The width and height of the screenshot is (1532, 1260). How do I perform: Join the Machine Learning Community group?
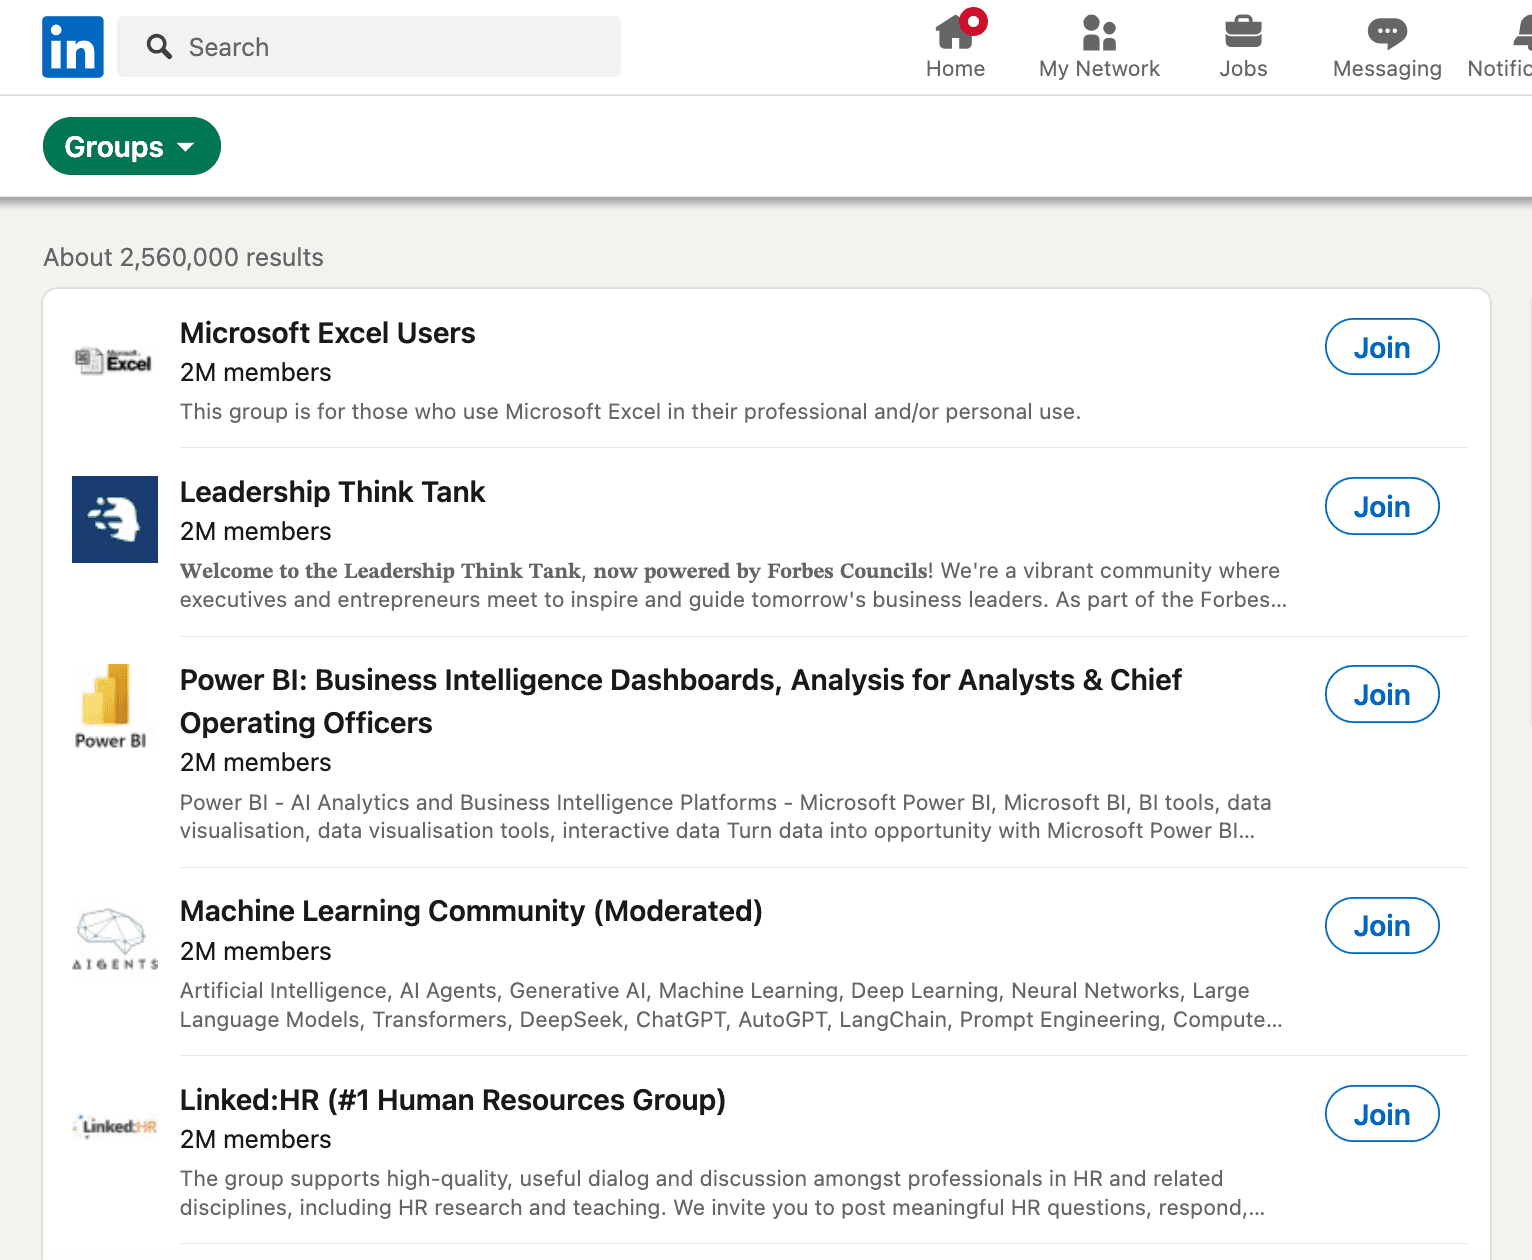click(1382, 925)
